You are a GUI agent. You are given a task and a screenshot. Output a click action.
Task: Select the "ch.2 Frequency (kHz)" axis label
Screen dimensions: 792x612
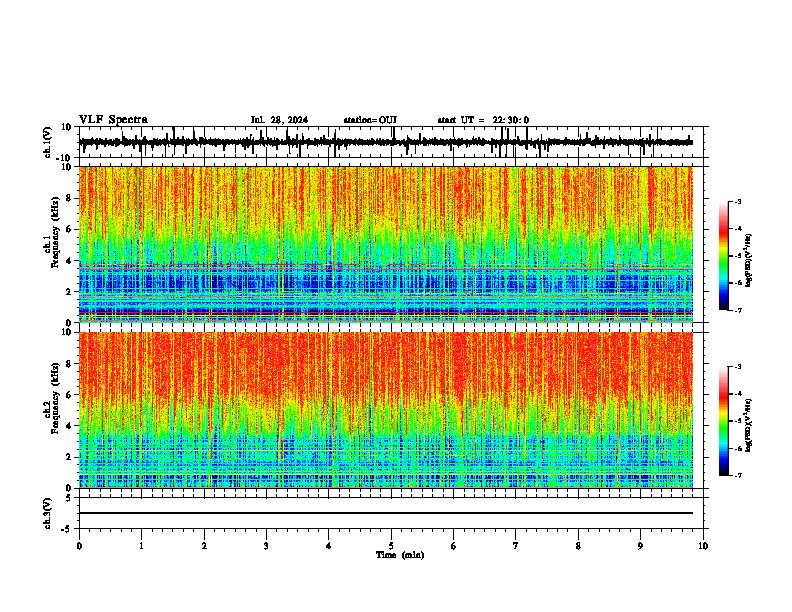[51, 399]
